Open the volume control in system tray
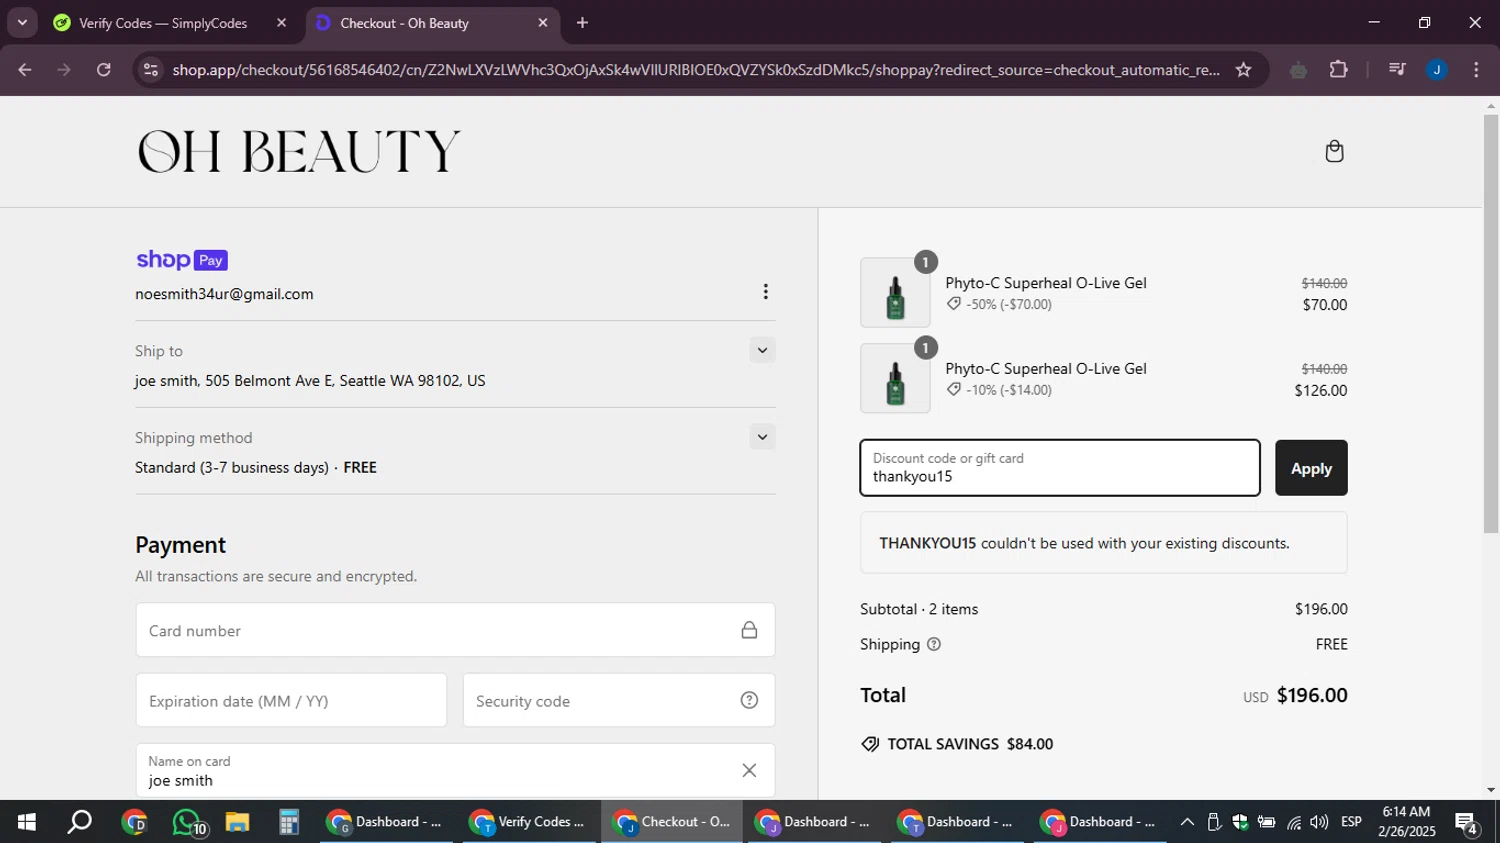 click(1319, 822)
